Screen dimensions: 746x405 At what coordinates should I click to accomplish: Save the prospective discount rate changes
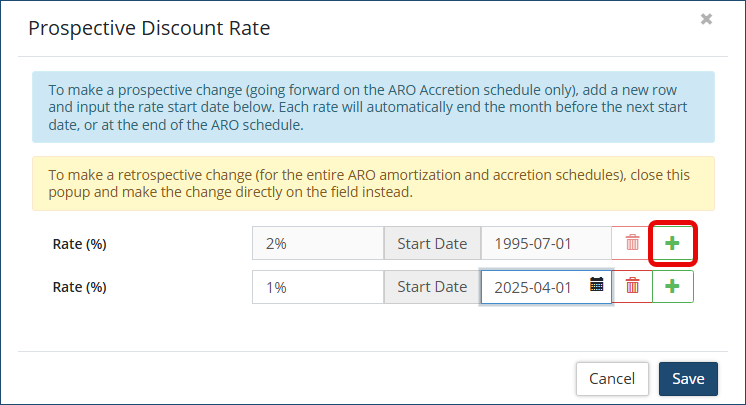tap(688, 379)
